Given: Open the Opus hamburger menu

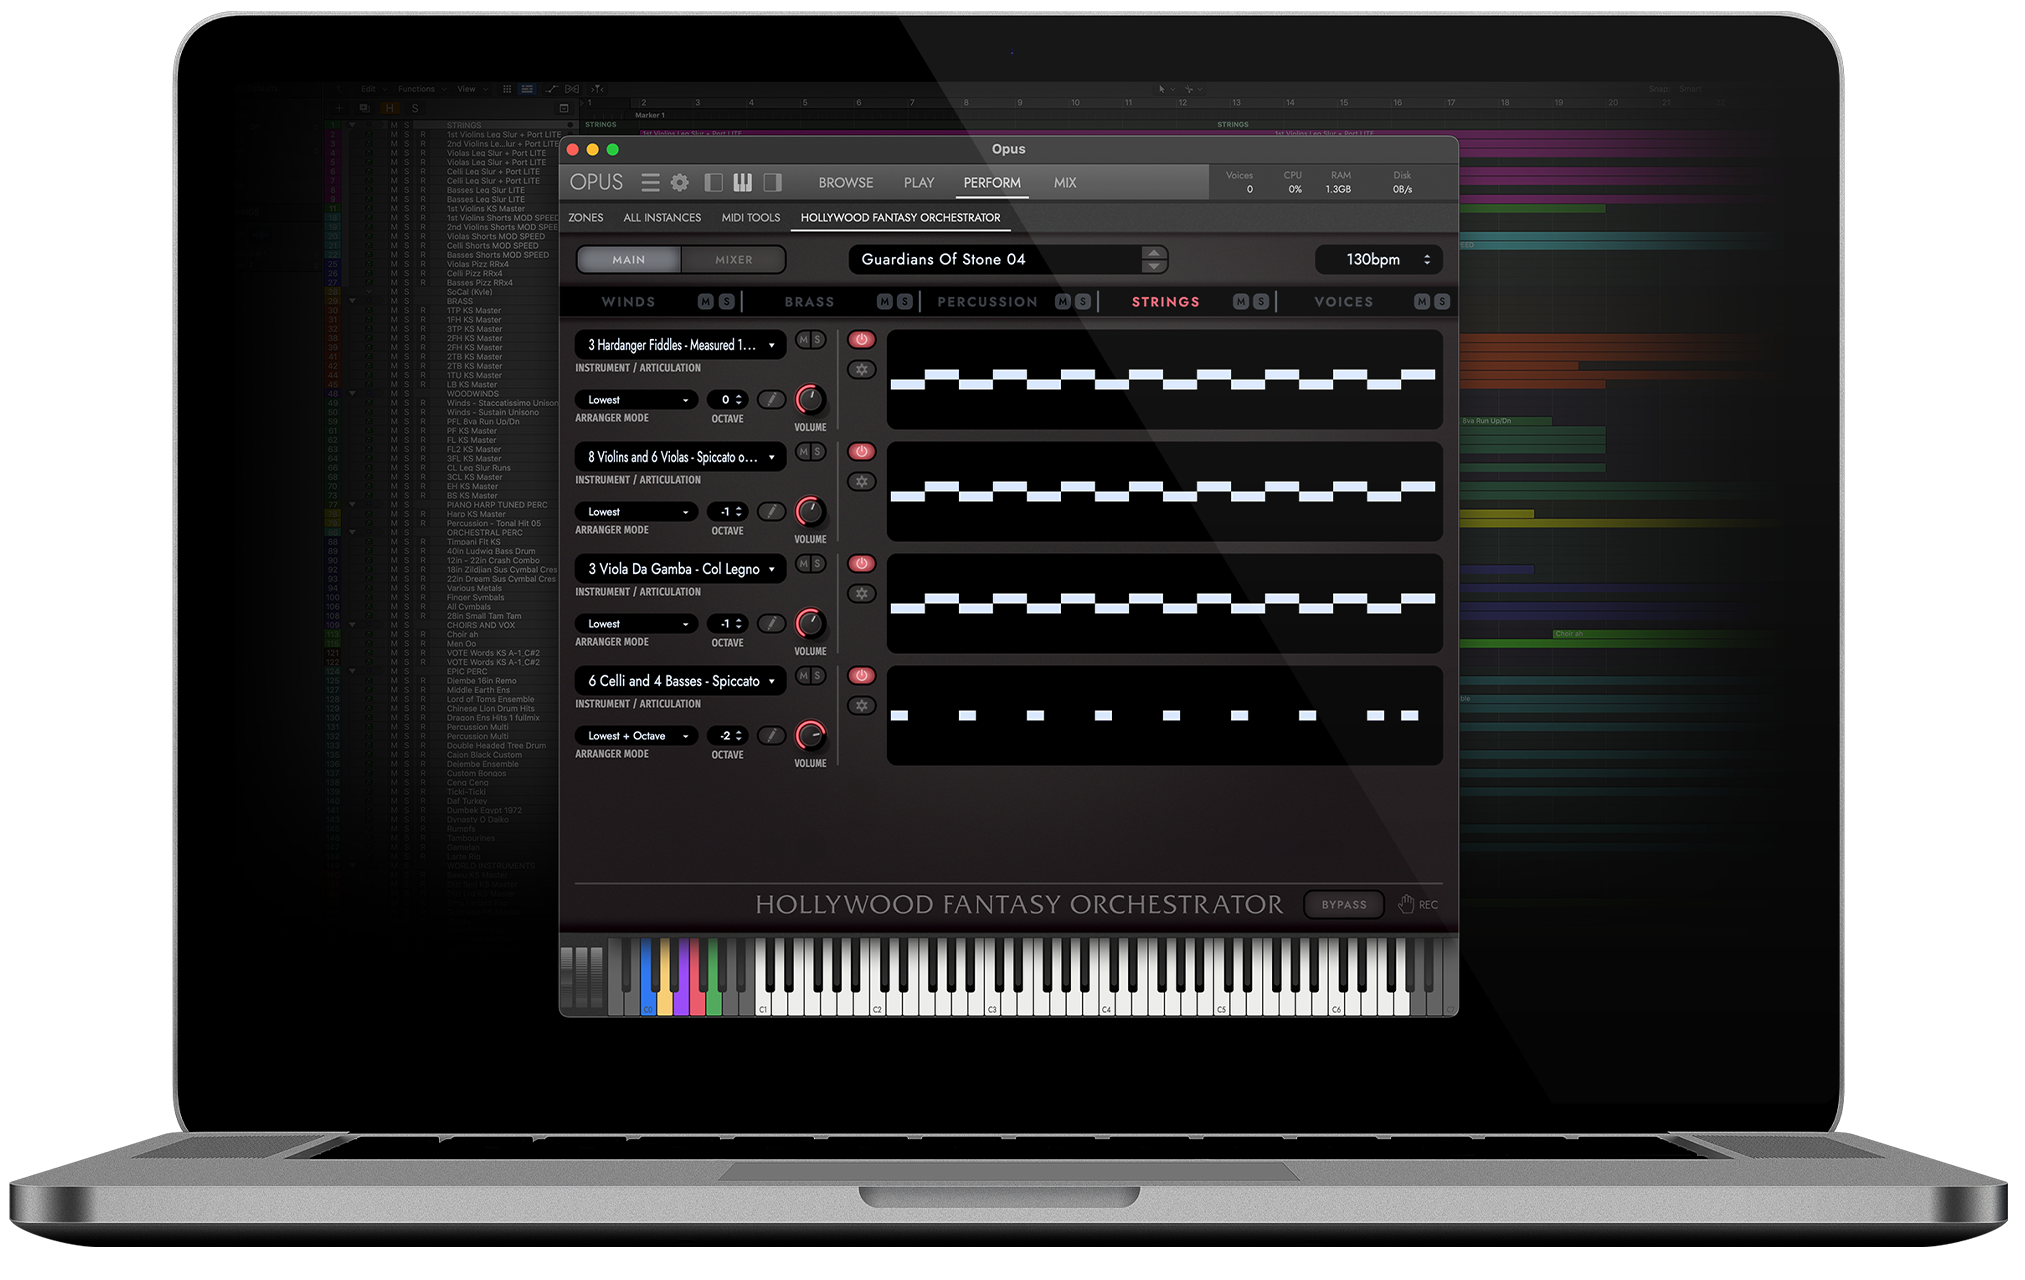Looking at the screenshot, I should [651, 182].
